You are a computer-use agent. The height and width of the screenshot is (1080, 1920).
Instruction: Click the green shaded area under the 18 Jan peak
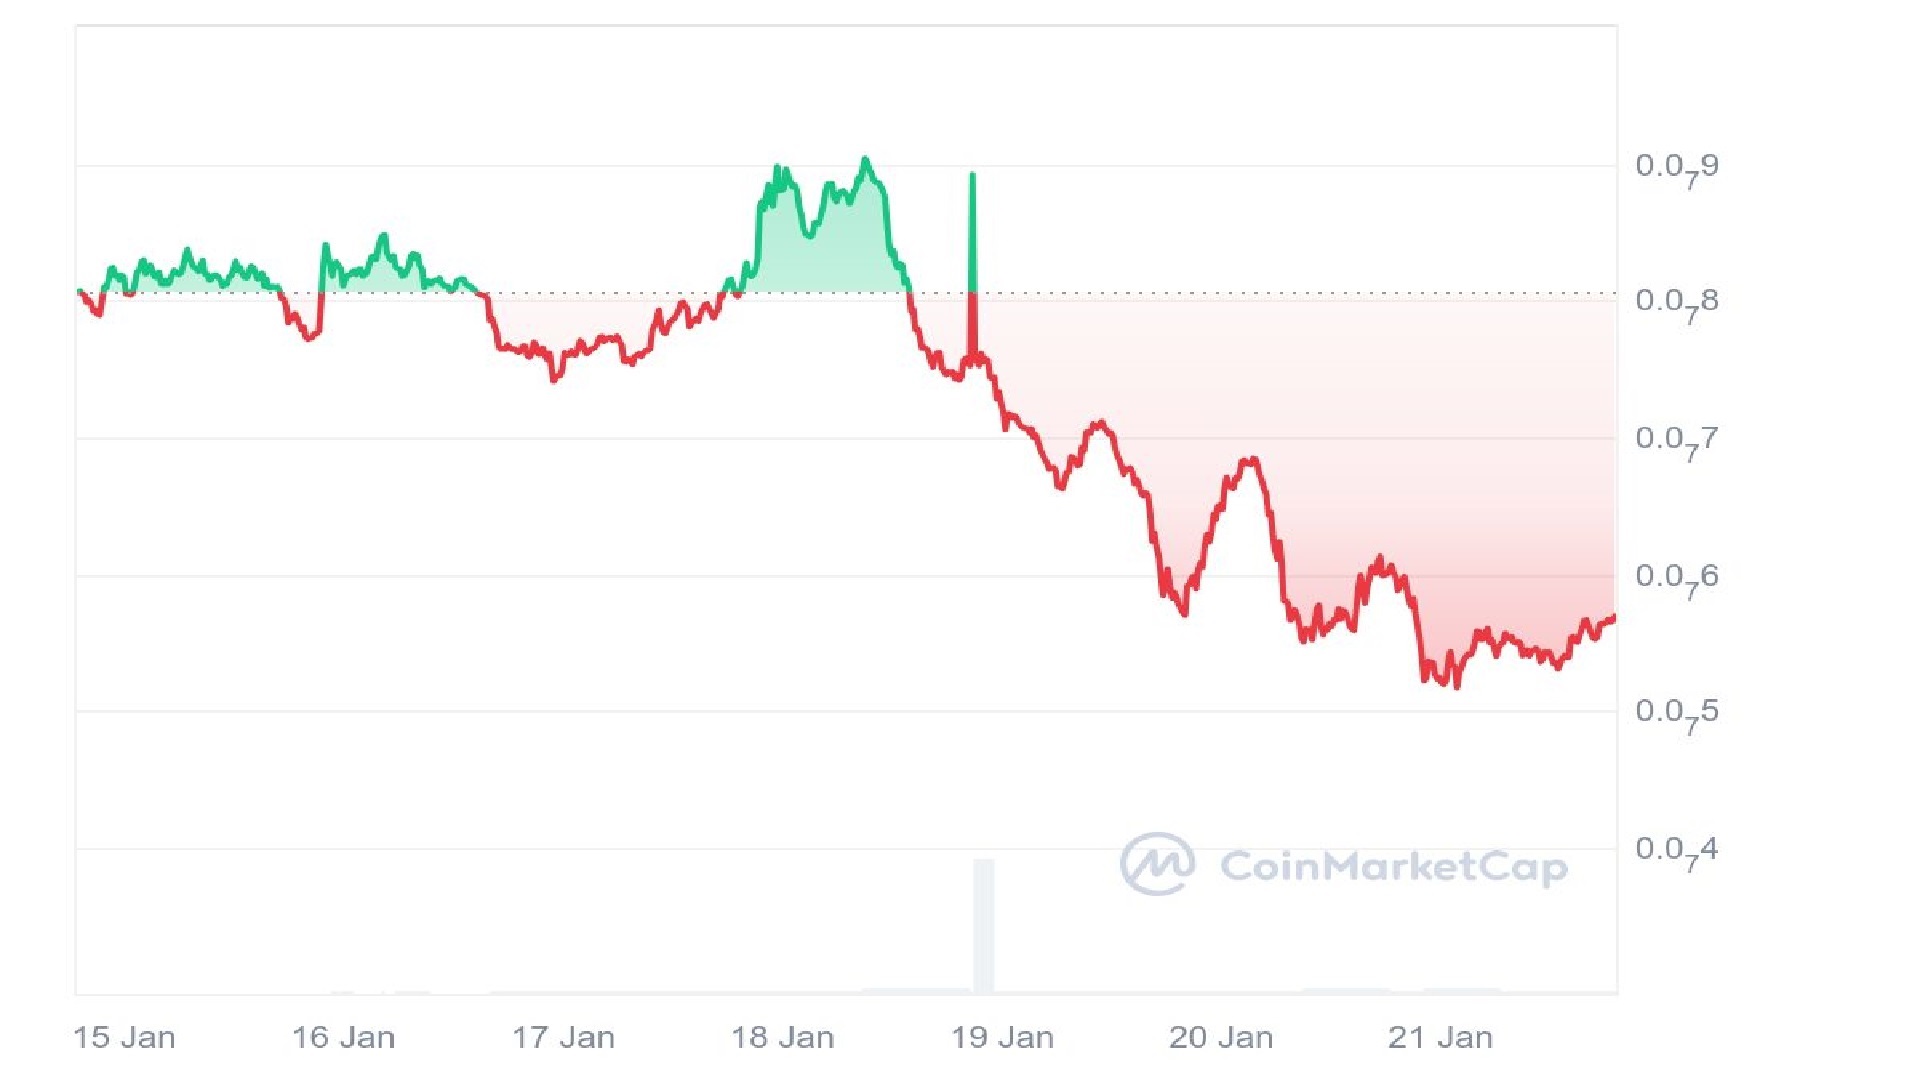[830, 260]
